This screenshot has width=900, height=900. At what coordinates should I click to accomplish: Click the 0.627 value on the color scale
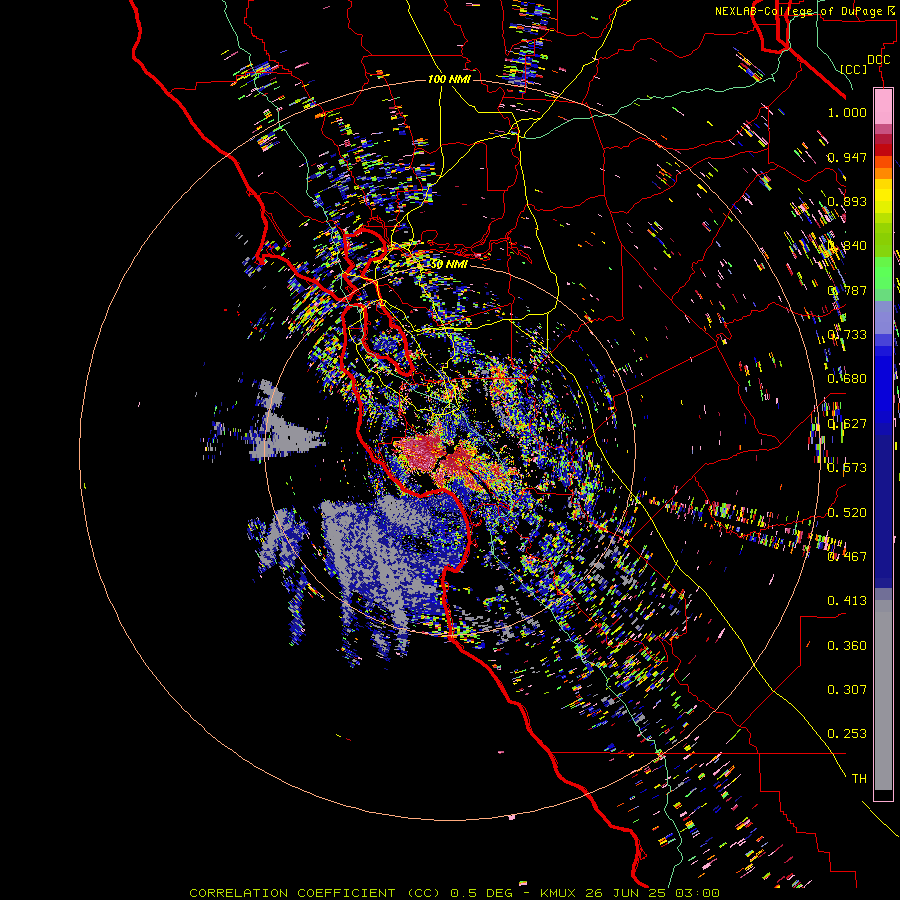(847, 424)
